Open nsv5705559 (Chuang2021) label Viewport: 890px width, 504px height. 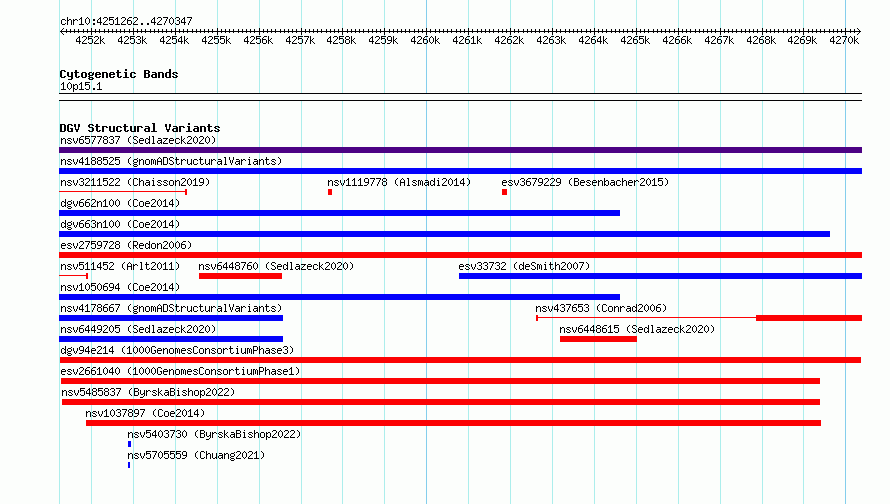196,455
